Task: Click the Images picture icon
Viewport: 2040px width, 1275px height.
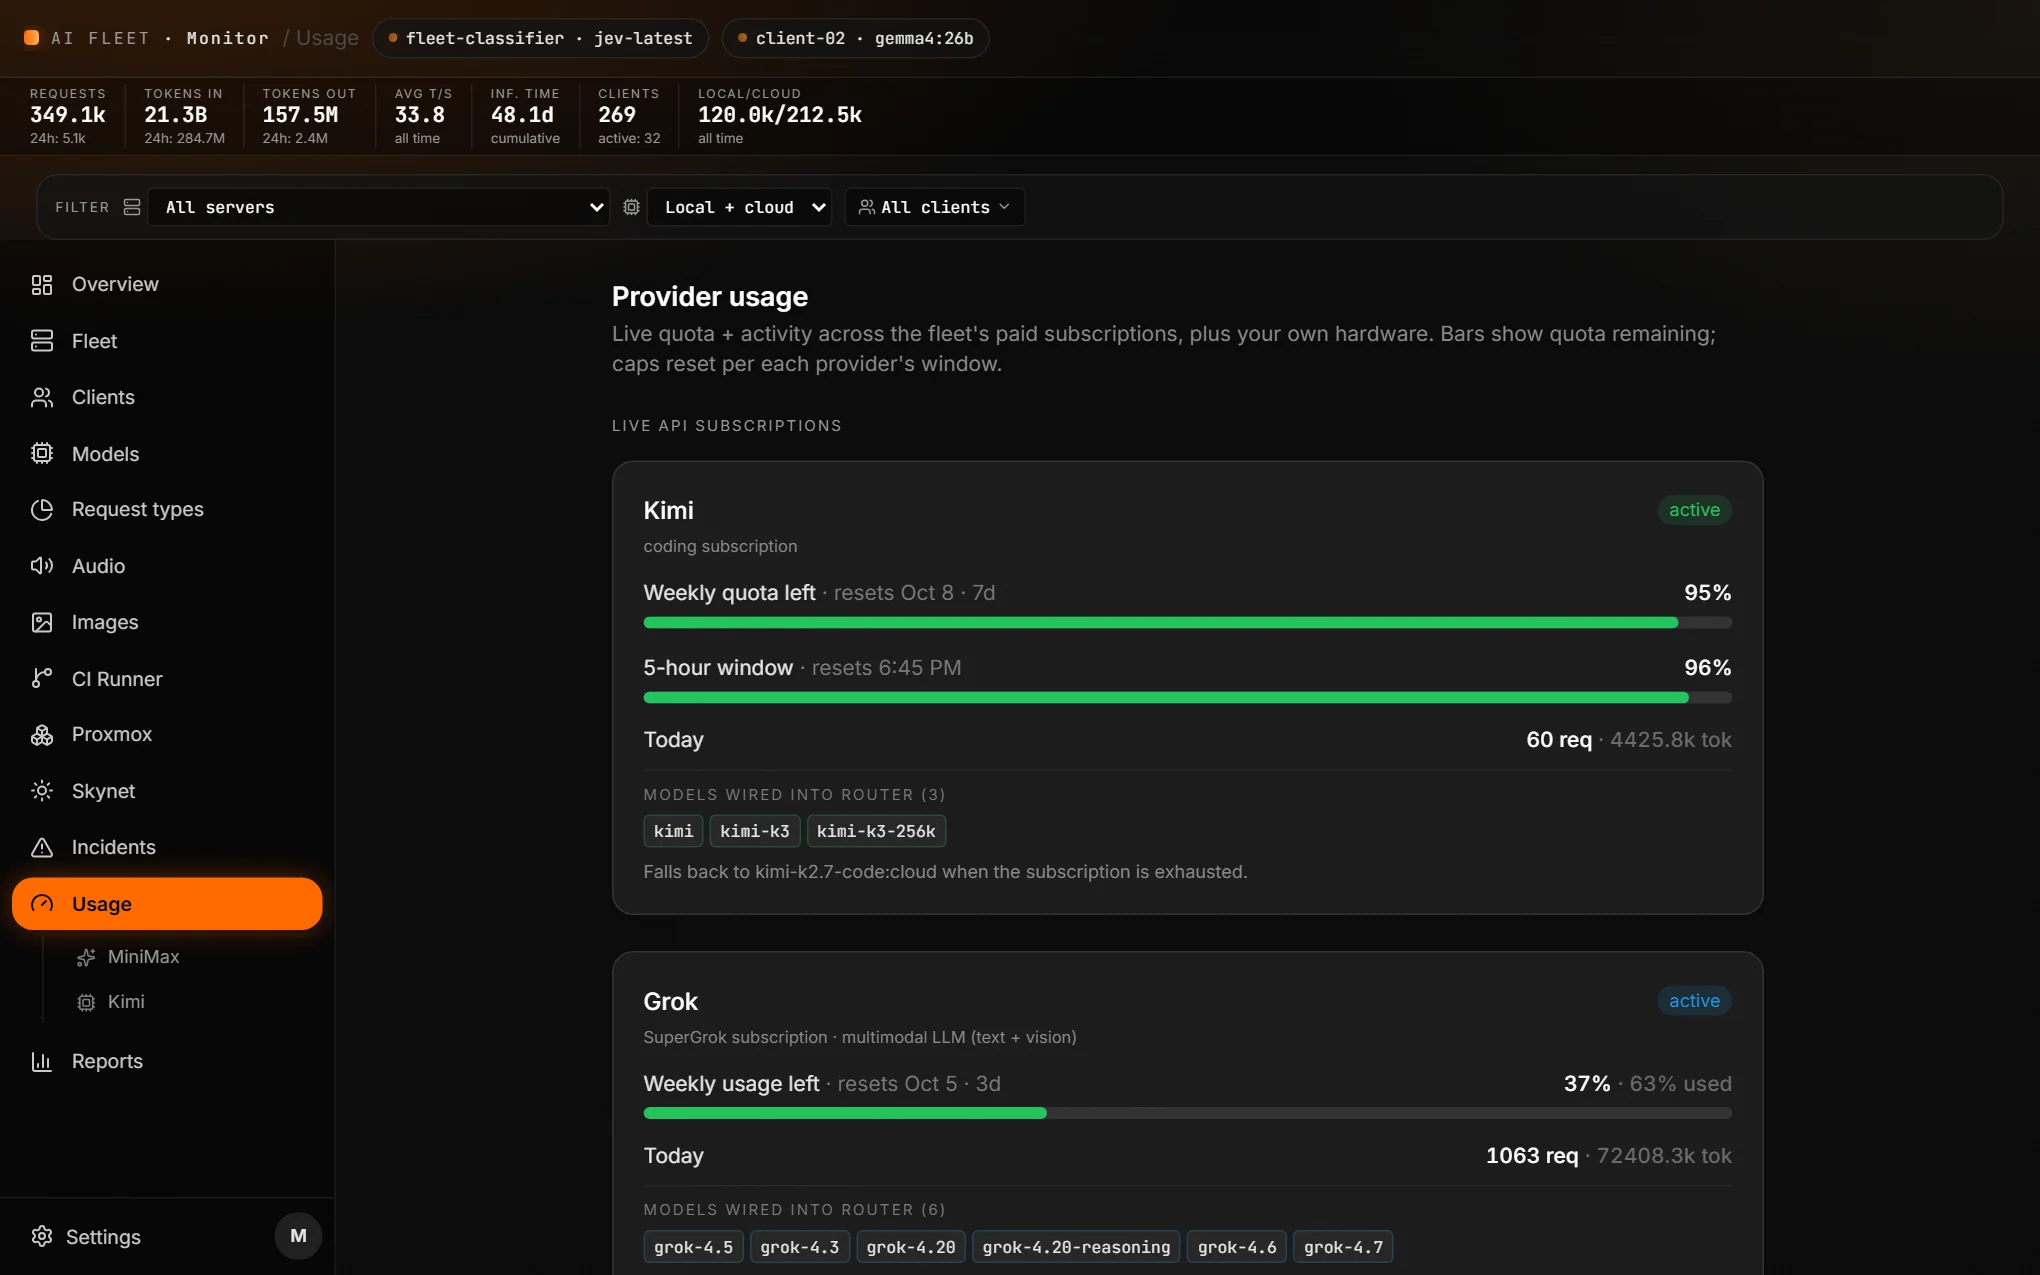Action: coord(41,623)
